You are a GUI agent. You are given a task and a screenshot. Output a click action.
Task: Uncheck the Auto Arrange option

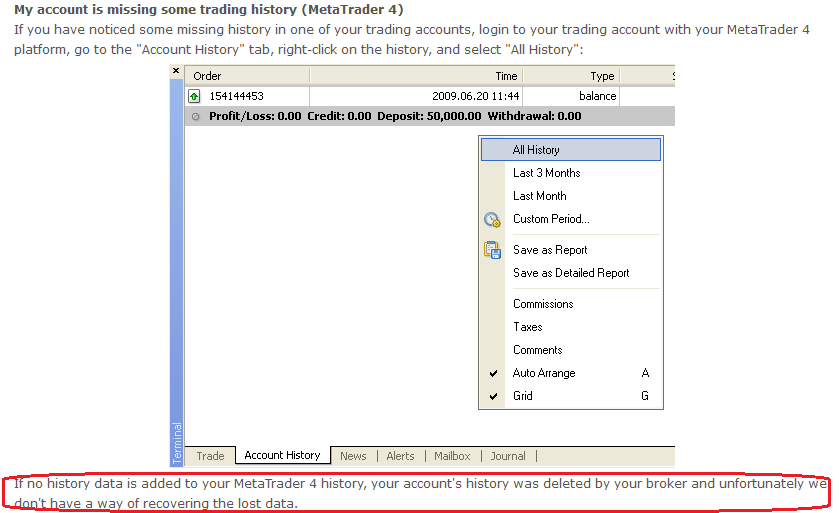571,373
